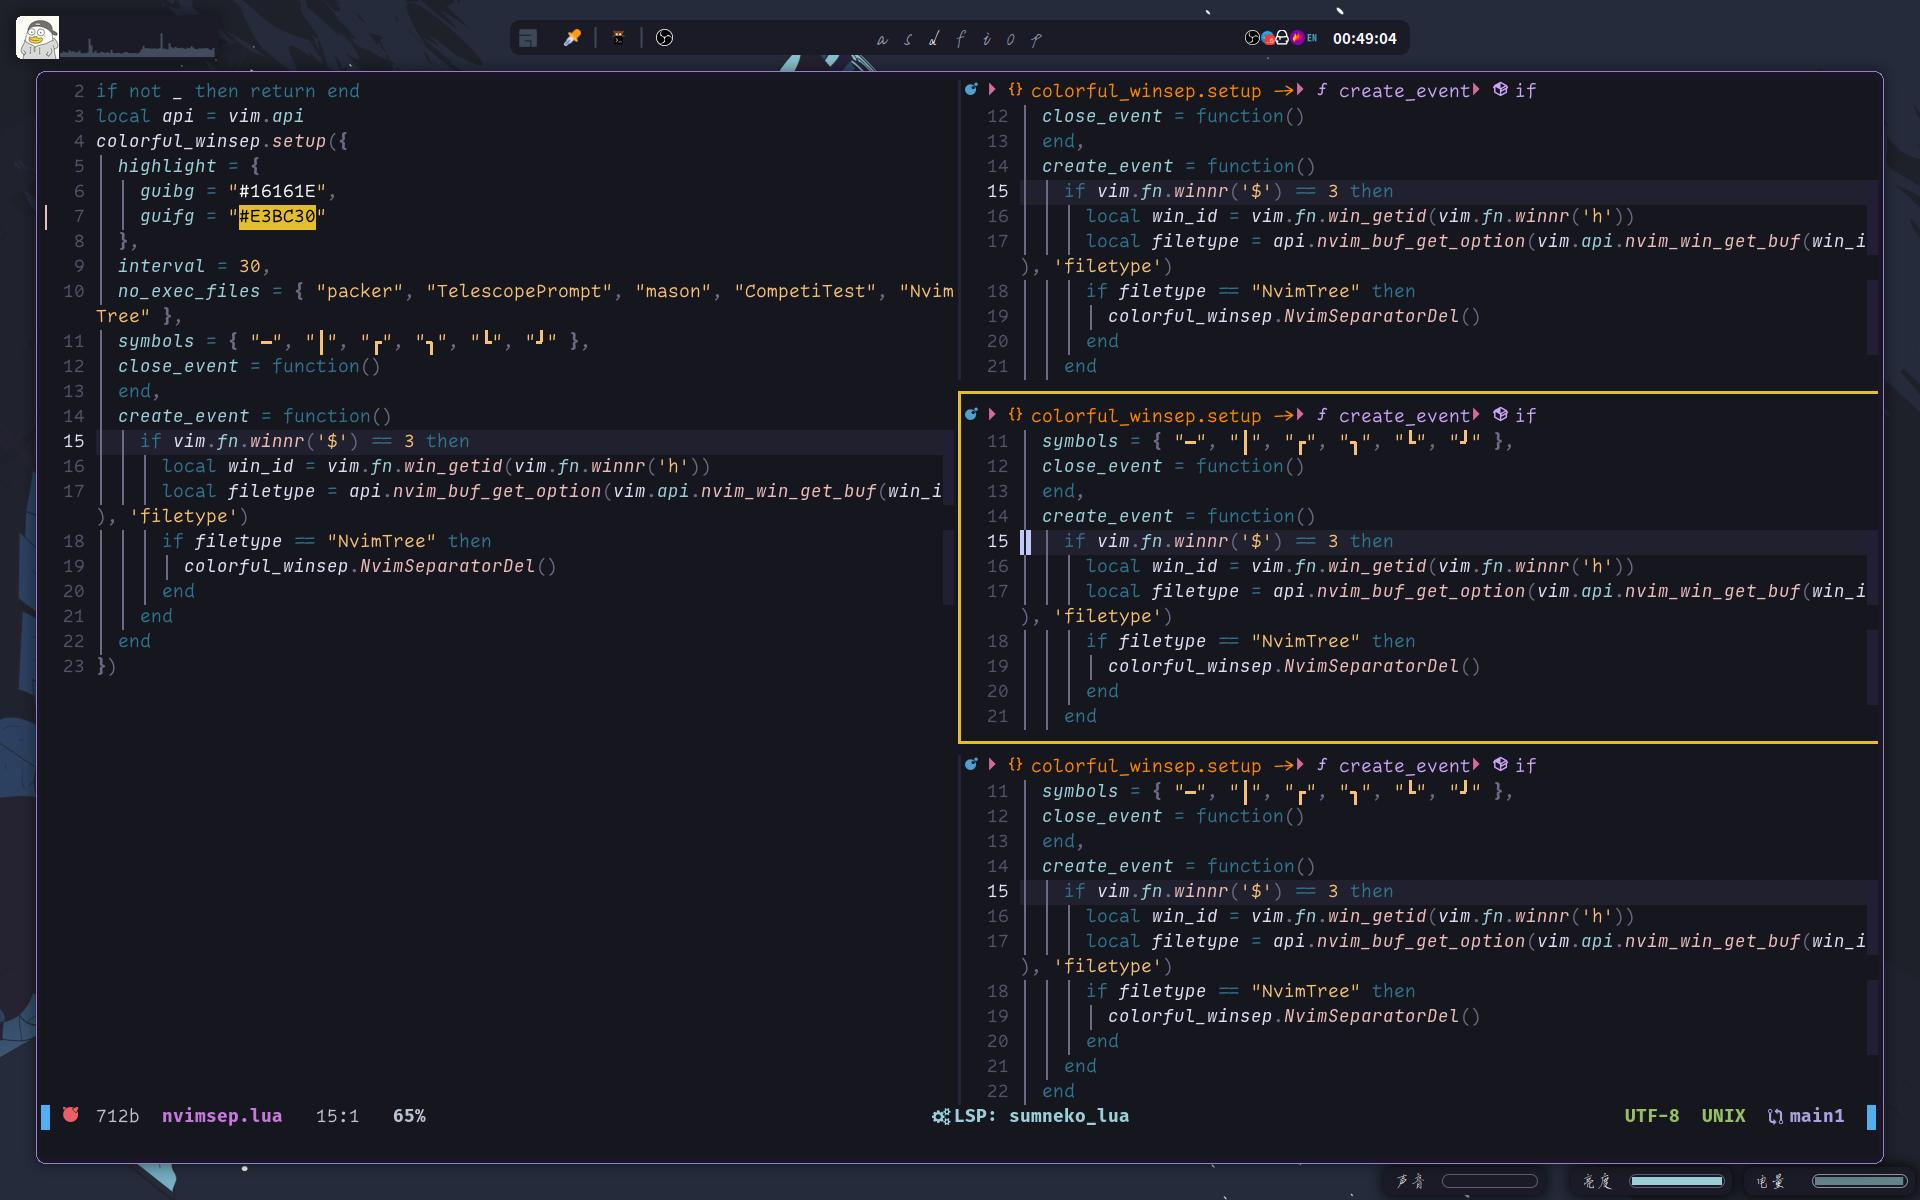Expand the first breadcrumb arrow in the top-right winbar

pyautogui.click(x=992, y=90)
